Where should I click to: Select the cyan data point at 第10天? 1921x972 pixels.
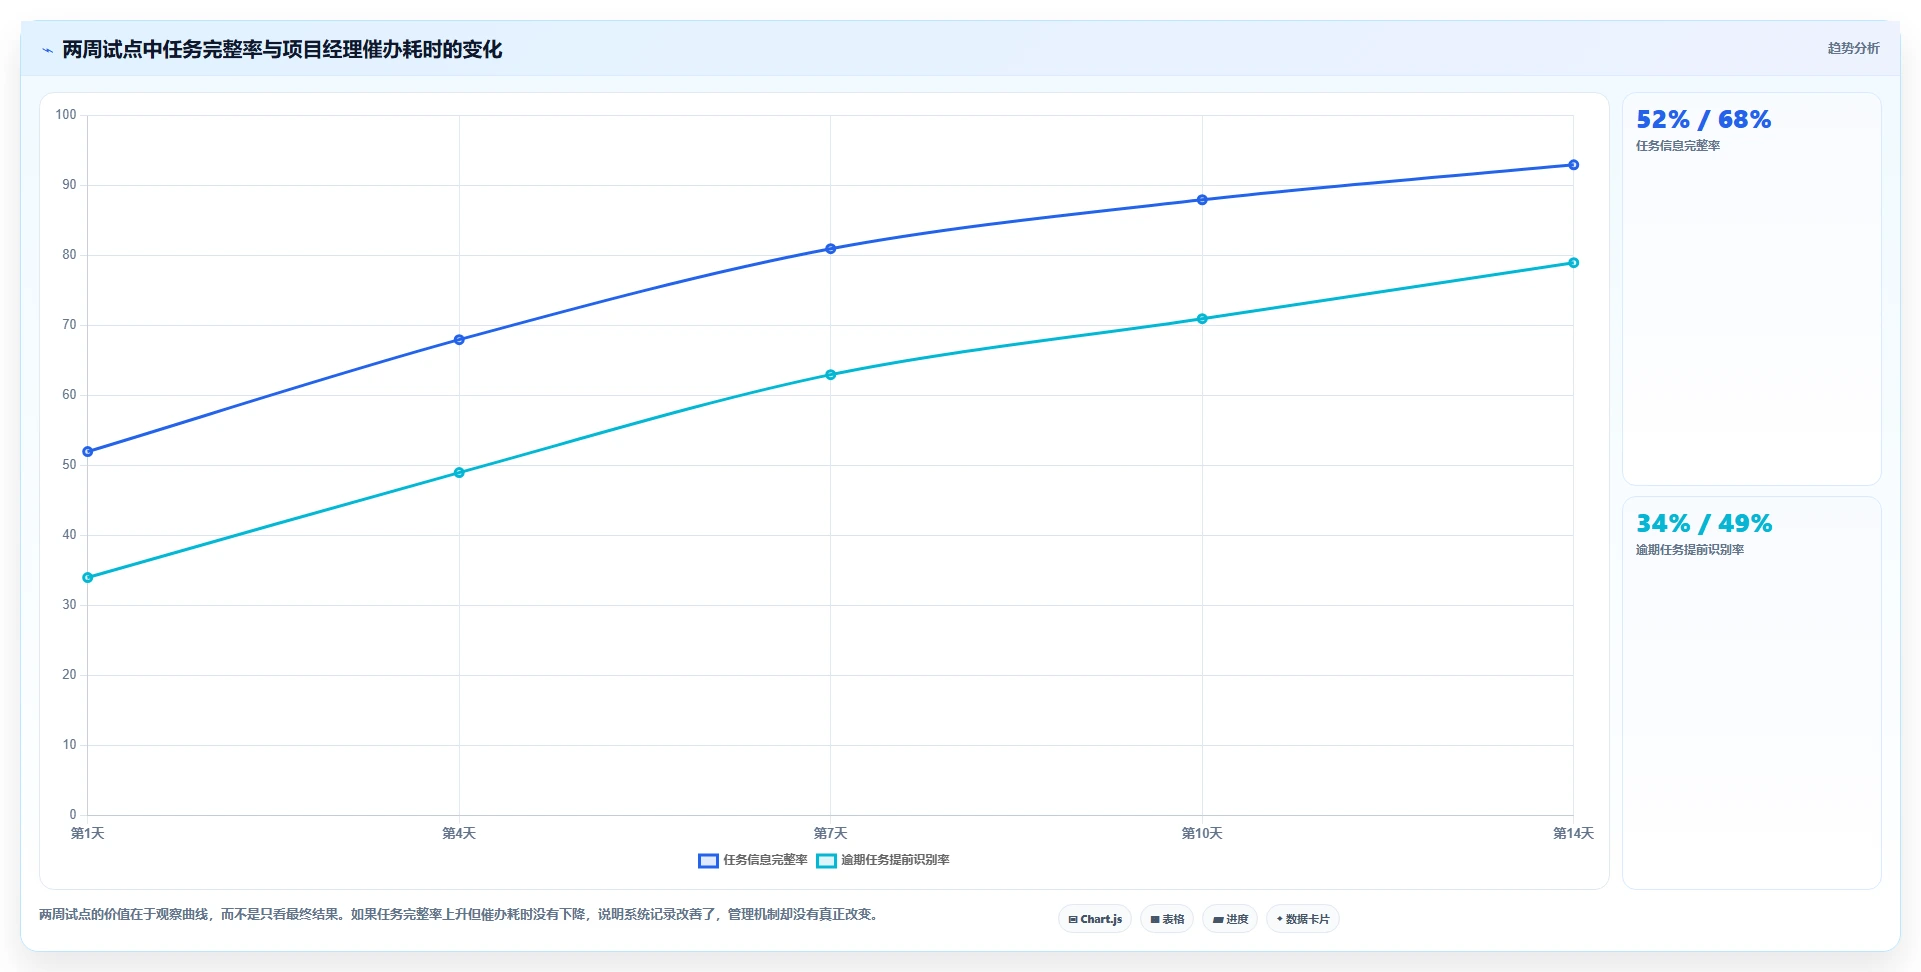coord(1202,319)
